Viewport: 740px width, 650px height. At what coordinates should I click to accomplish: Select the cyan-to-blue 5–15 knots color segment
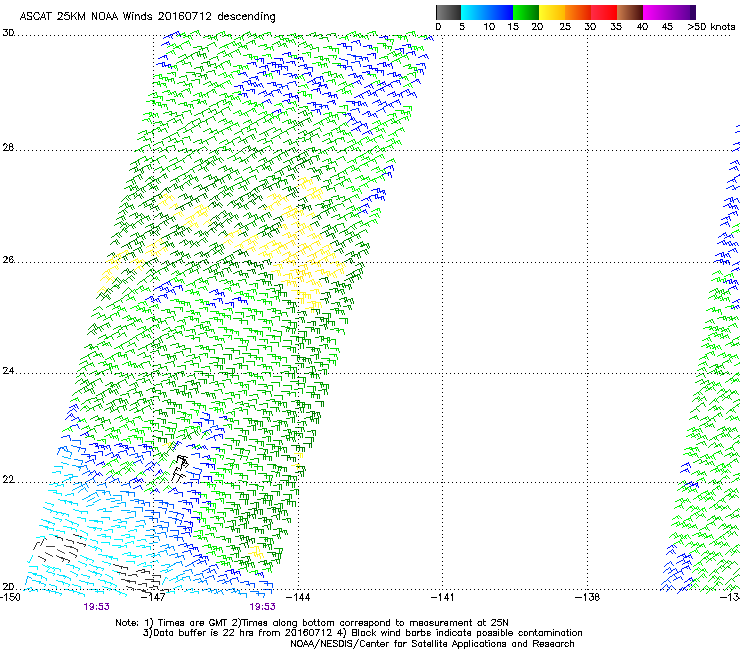pyautogui.click(x=487, y=12)
